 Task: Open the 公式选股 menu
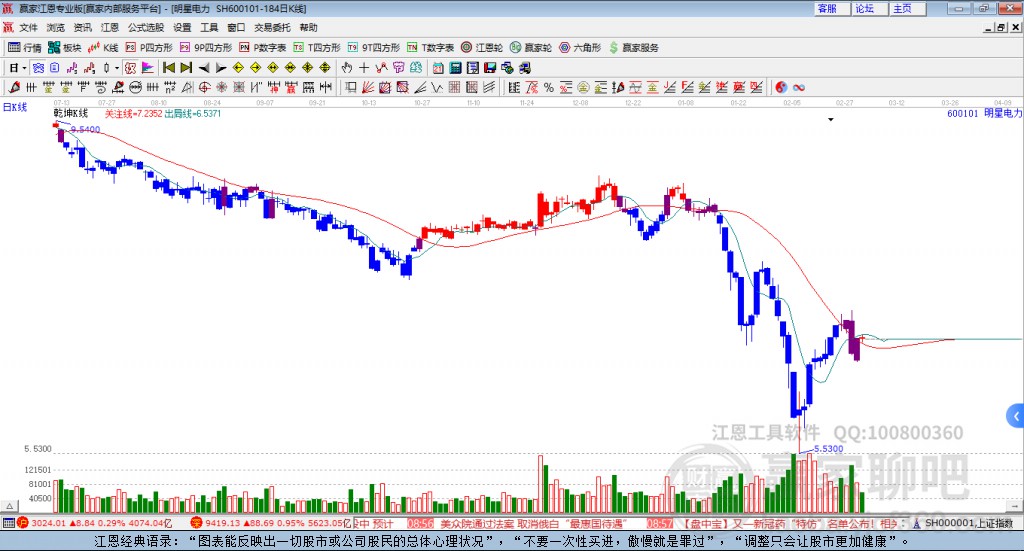point(146,27)
